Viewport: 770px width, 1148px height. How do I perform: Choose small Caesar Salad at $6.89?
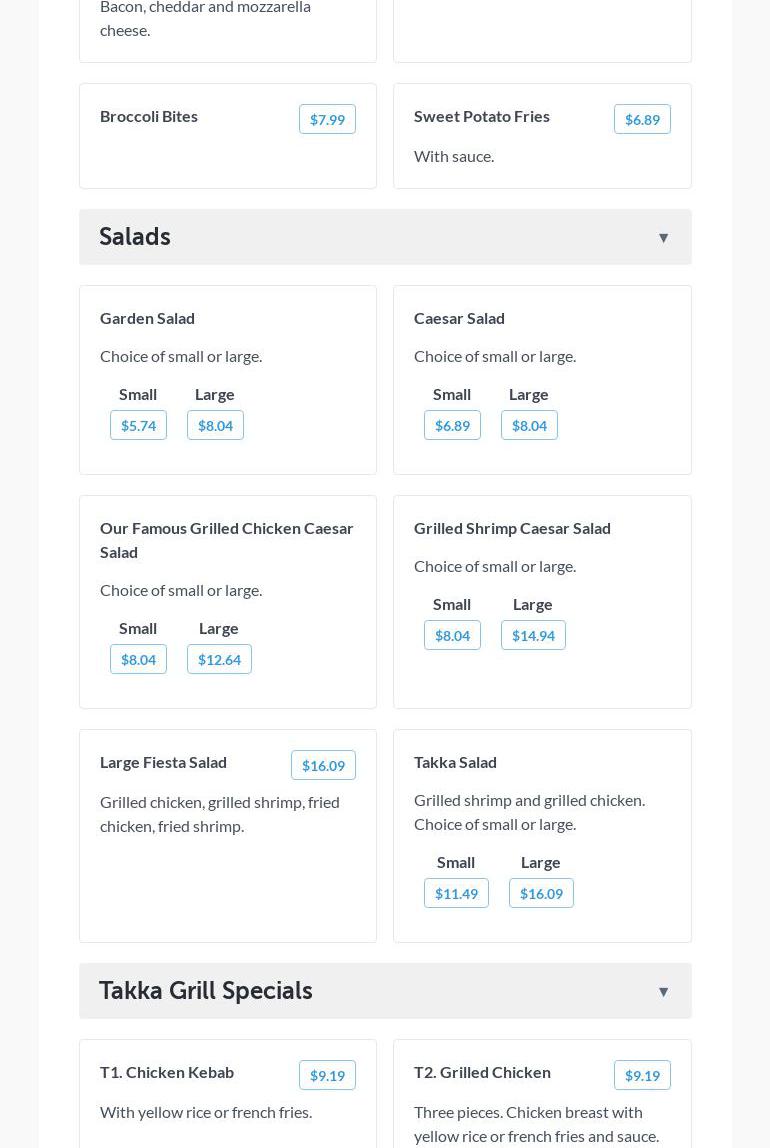coord(452,425)
